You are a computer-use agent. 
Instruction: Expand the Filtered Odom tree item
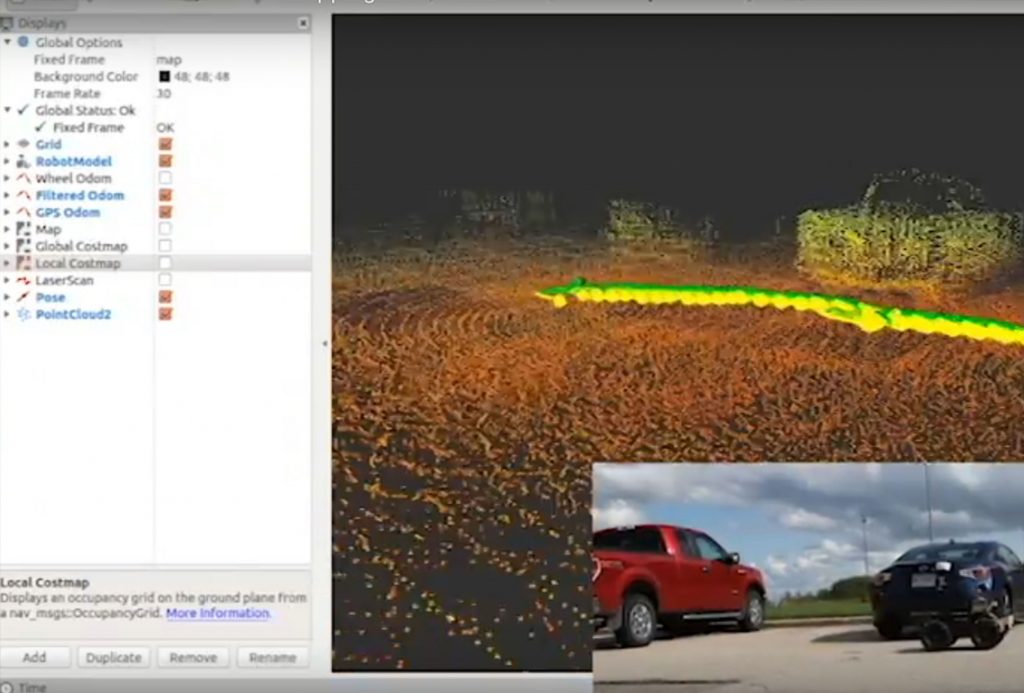pyautogui.click(x=7, y=195)
